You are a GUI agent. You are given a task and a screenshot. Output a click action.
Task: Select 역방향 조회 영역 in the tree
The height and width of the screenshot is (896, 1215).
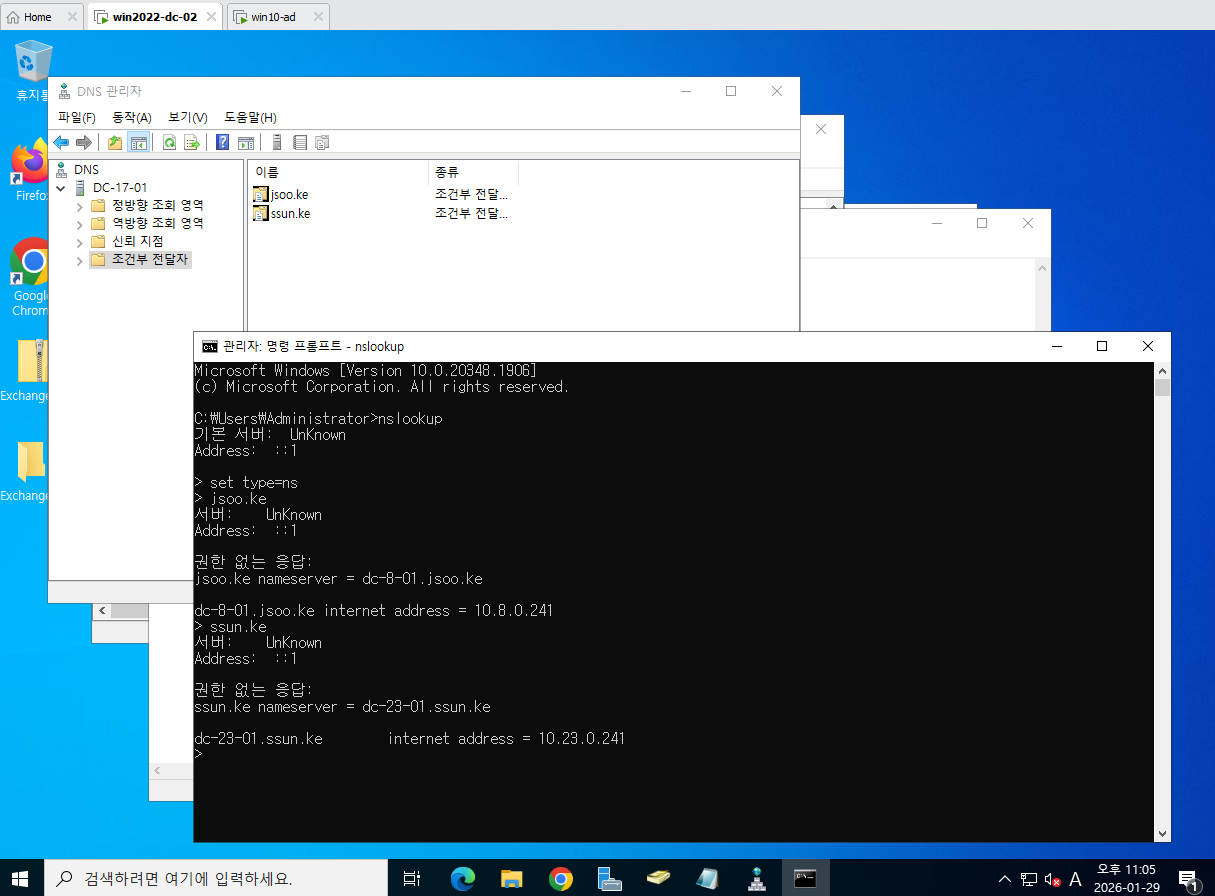click(x=157, y=224)
